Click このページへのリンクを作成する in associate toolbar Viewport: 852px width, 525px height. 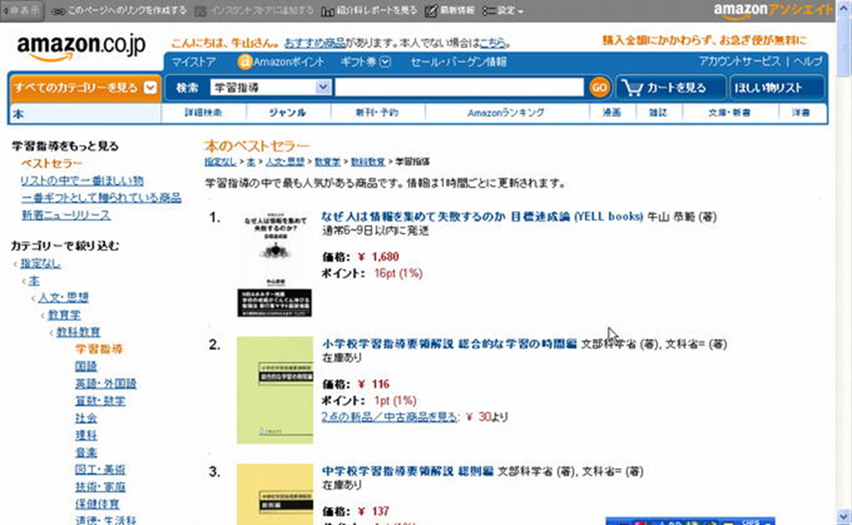tap(119, 10)
